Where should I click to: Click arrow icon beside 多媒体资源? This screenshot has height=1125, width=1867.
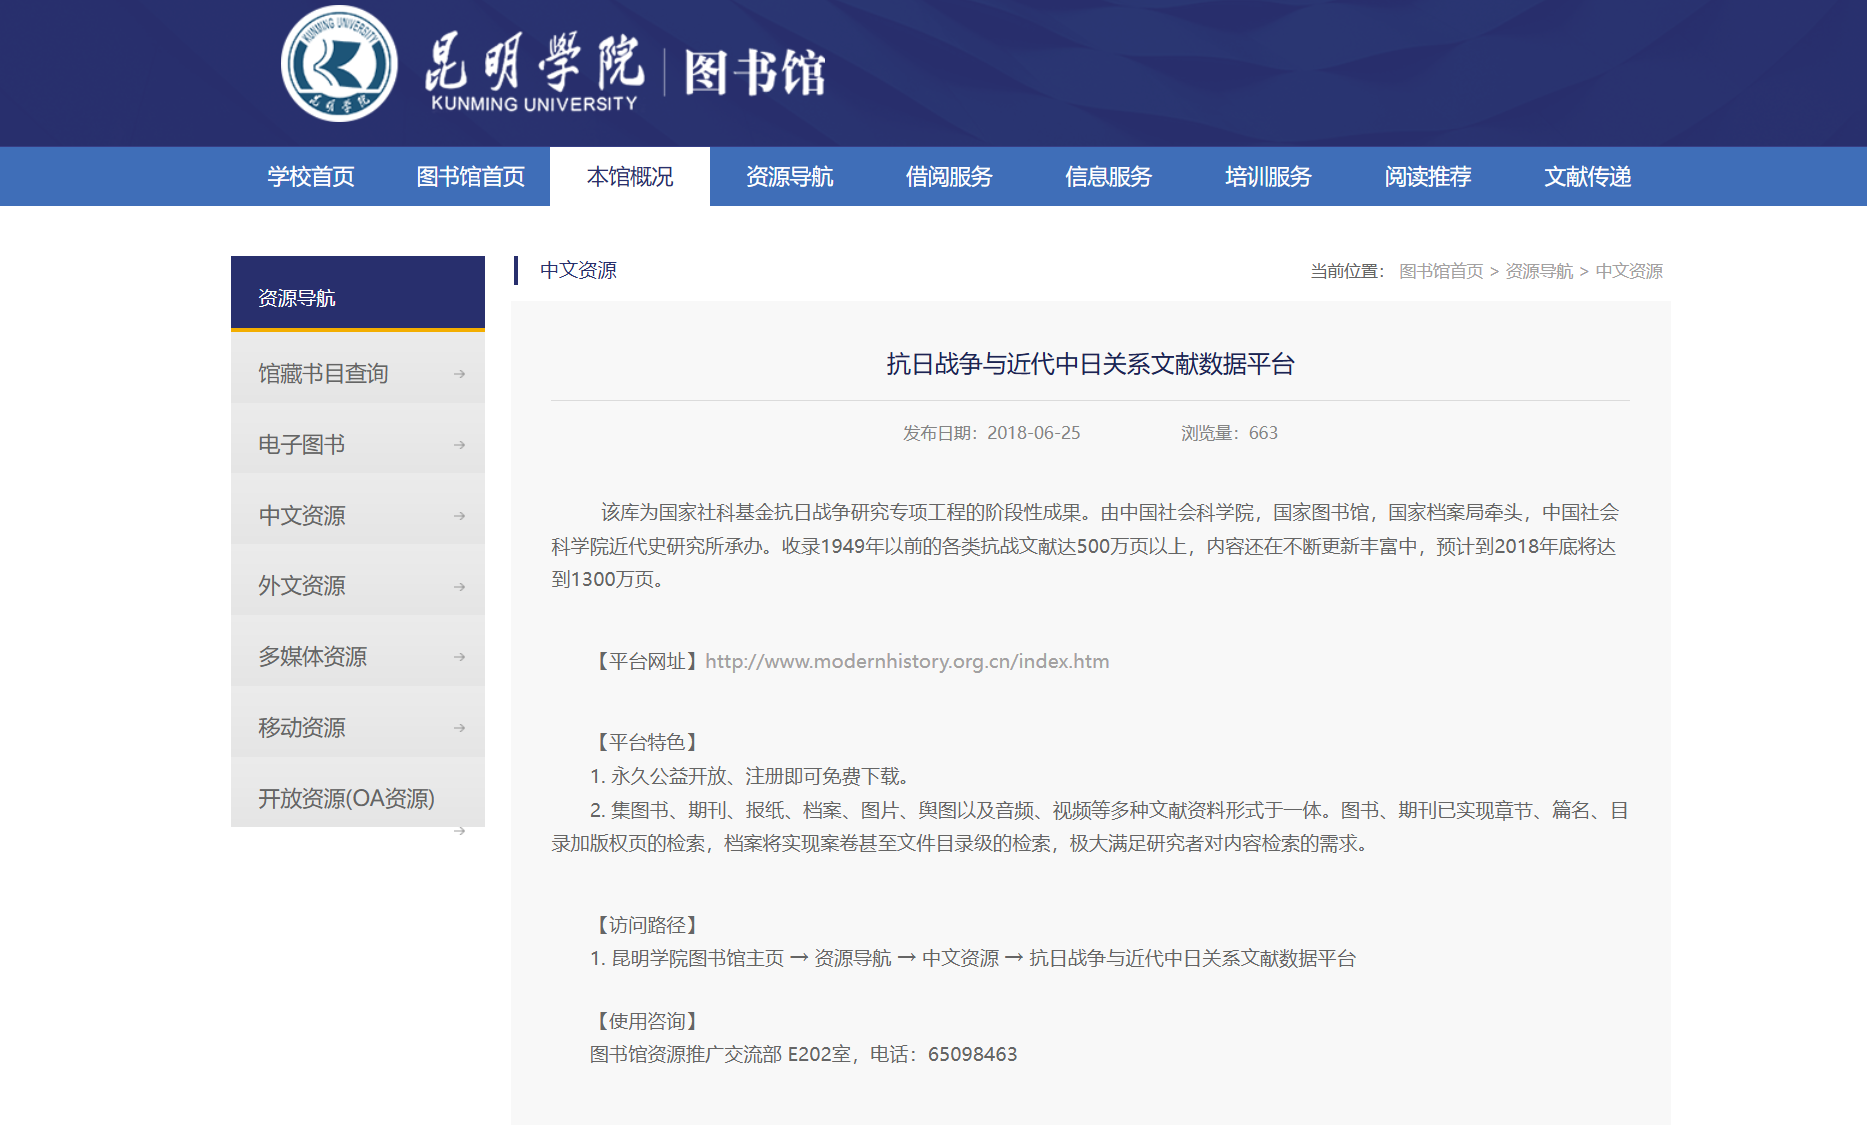click(x=459, y=657)
